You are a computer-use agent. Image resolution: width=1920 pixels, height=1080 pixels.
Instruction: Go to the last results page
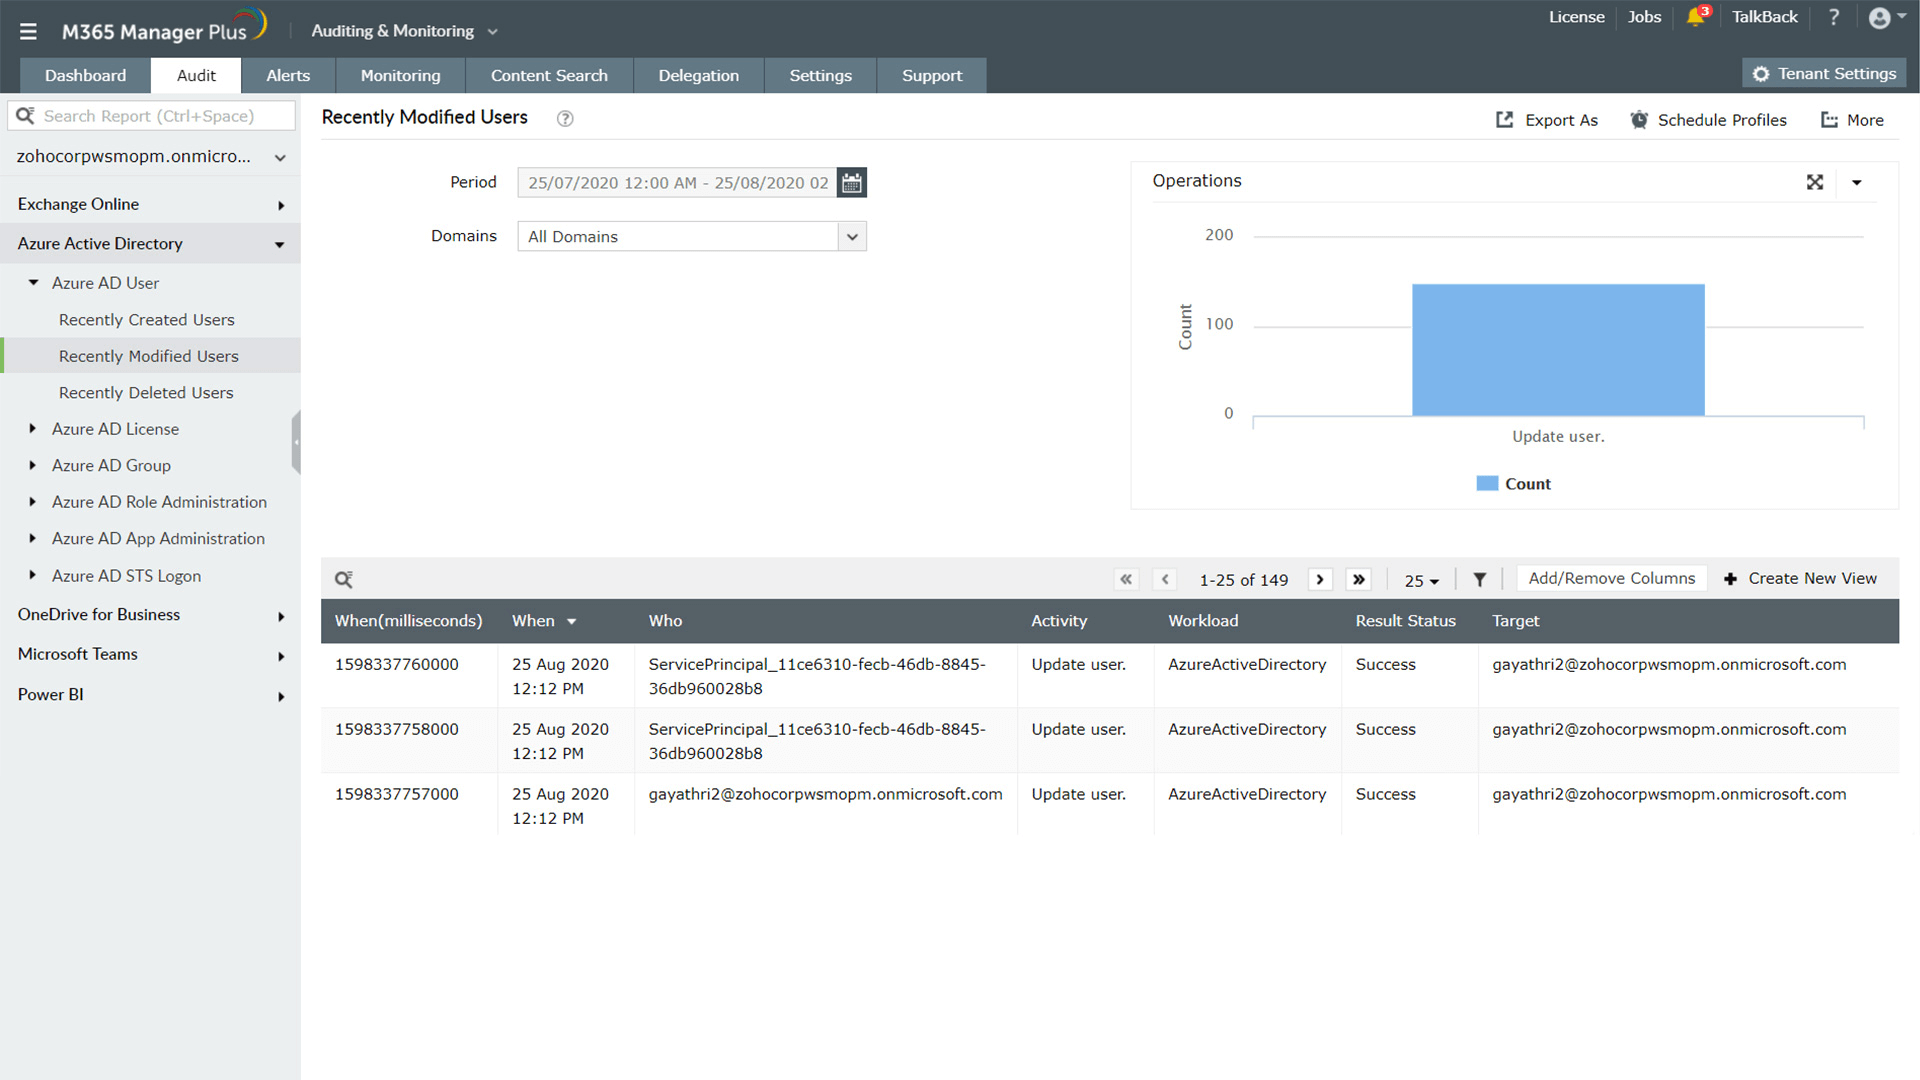tap(1358, 580)
